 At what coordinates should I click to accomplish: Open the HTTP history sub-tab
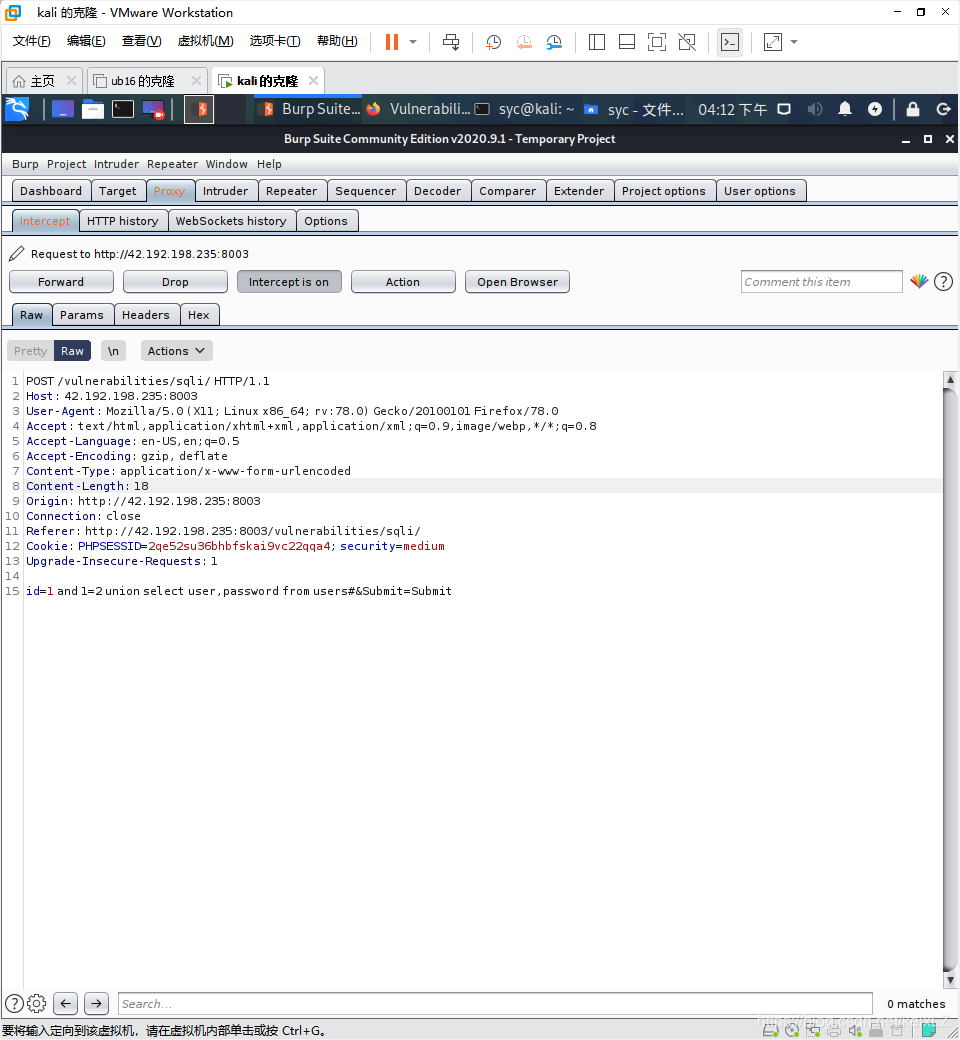[x=123, y=221]
